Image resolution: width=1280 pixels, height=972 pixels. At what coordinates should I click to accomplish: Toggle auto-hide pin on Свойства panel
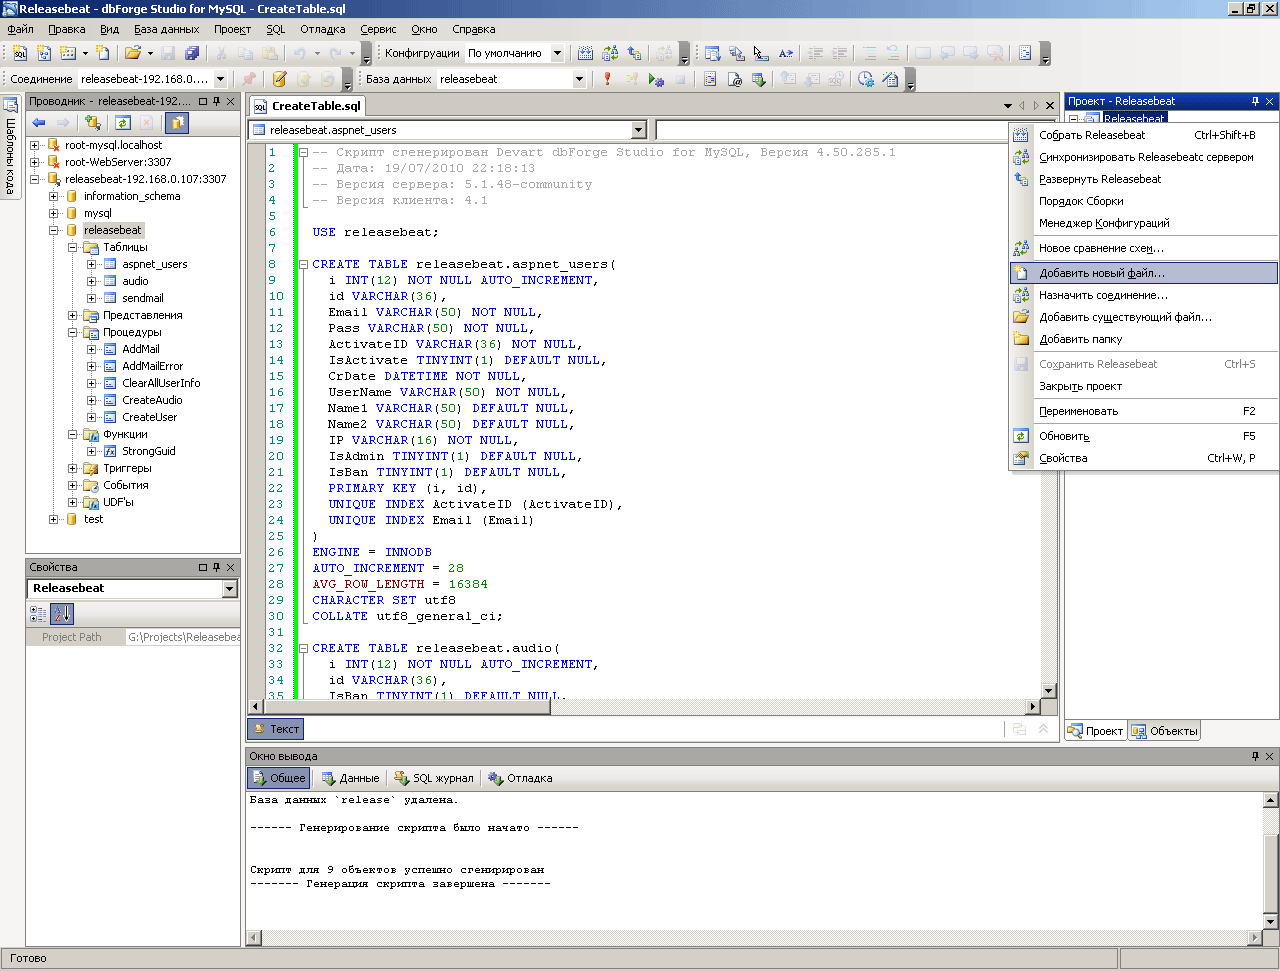[x=216, y=567]
